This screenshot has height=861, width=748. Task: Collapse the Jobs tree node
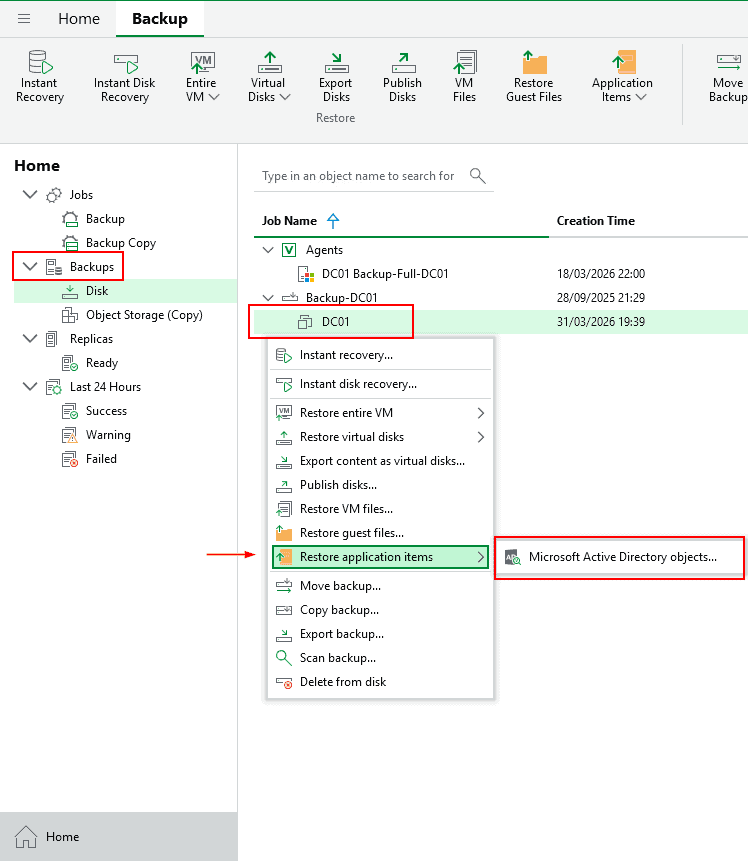29,195
